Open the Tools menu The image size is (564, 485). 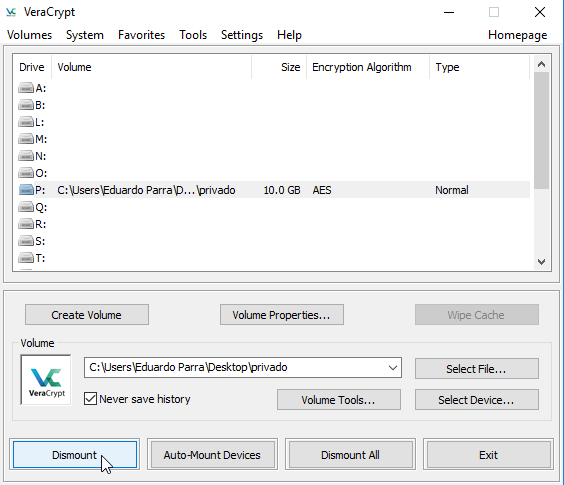(193, 35)
